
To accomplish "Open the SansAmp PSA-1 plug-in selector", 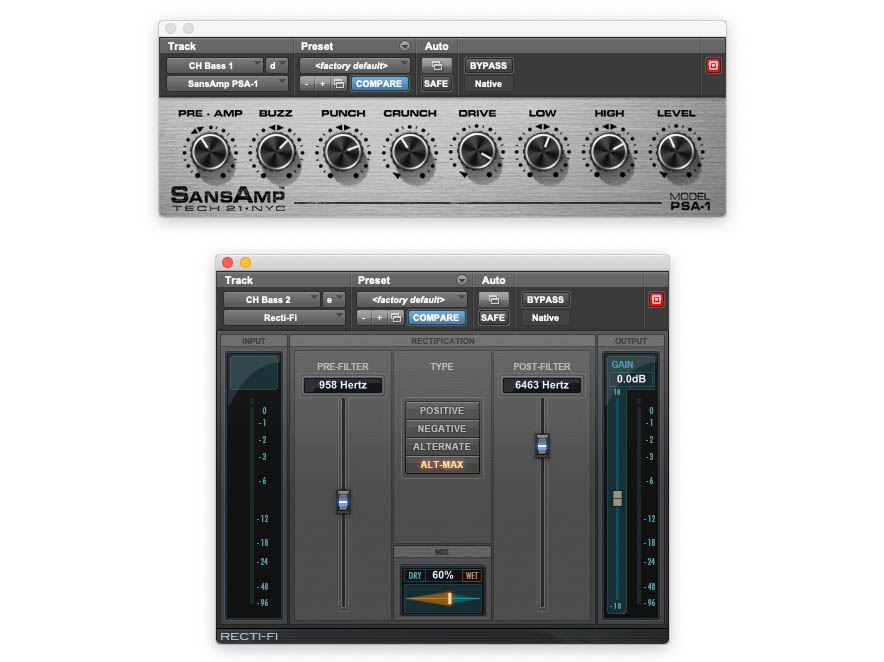I will [227, 83].
